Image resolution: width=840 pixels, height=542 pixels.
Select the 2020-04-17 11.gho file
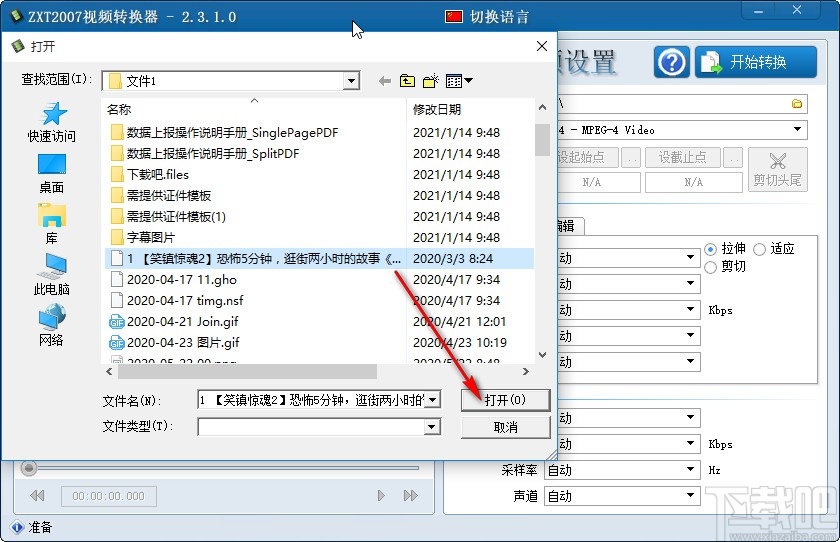click(181, 280)
